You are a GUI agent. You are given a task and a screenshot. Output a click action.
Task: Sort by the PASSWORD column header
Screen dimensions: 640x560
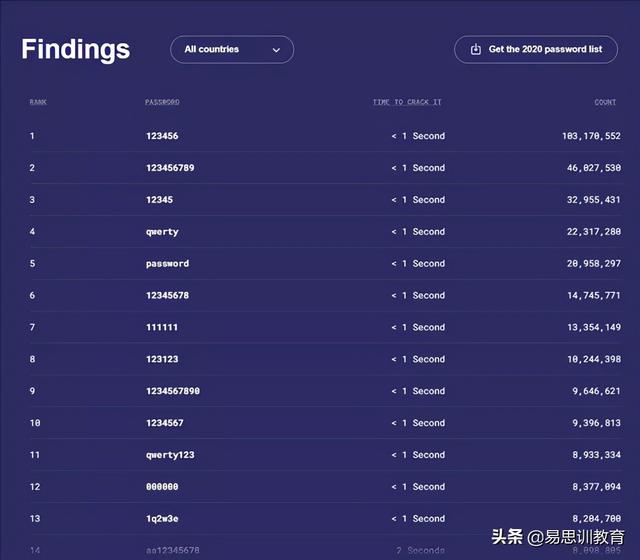(x=162, y=102)
